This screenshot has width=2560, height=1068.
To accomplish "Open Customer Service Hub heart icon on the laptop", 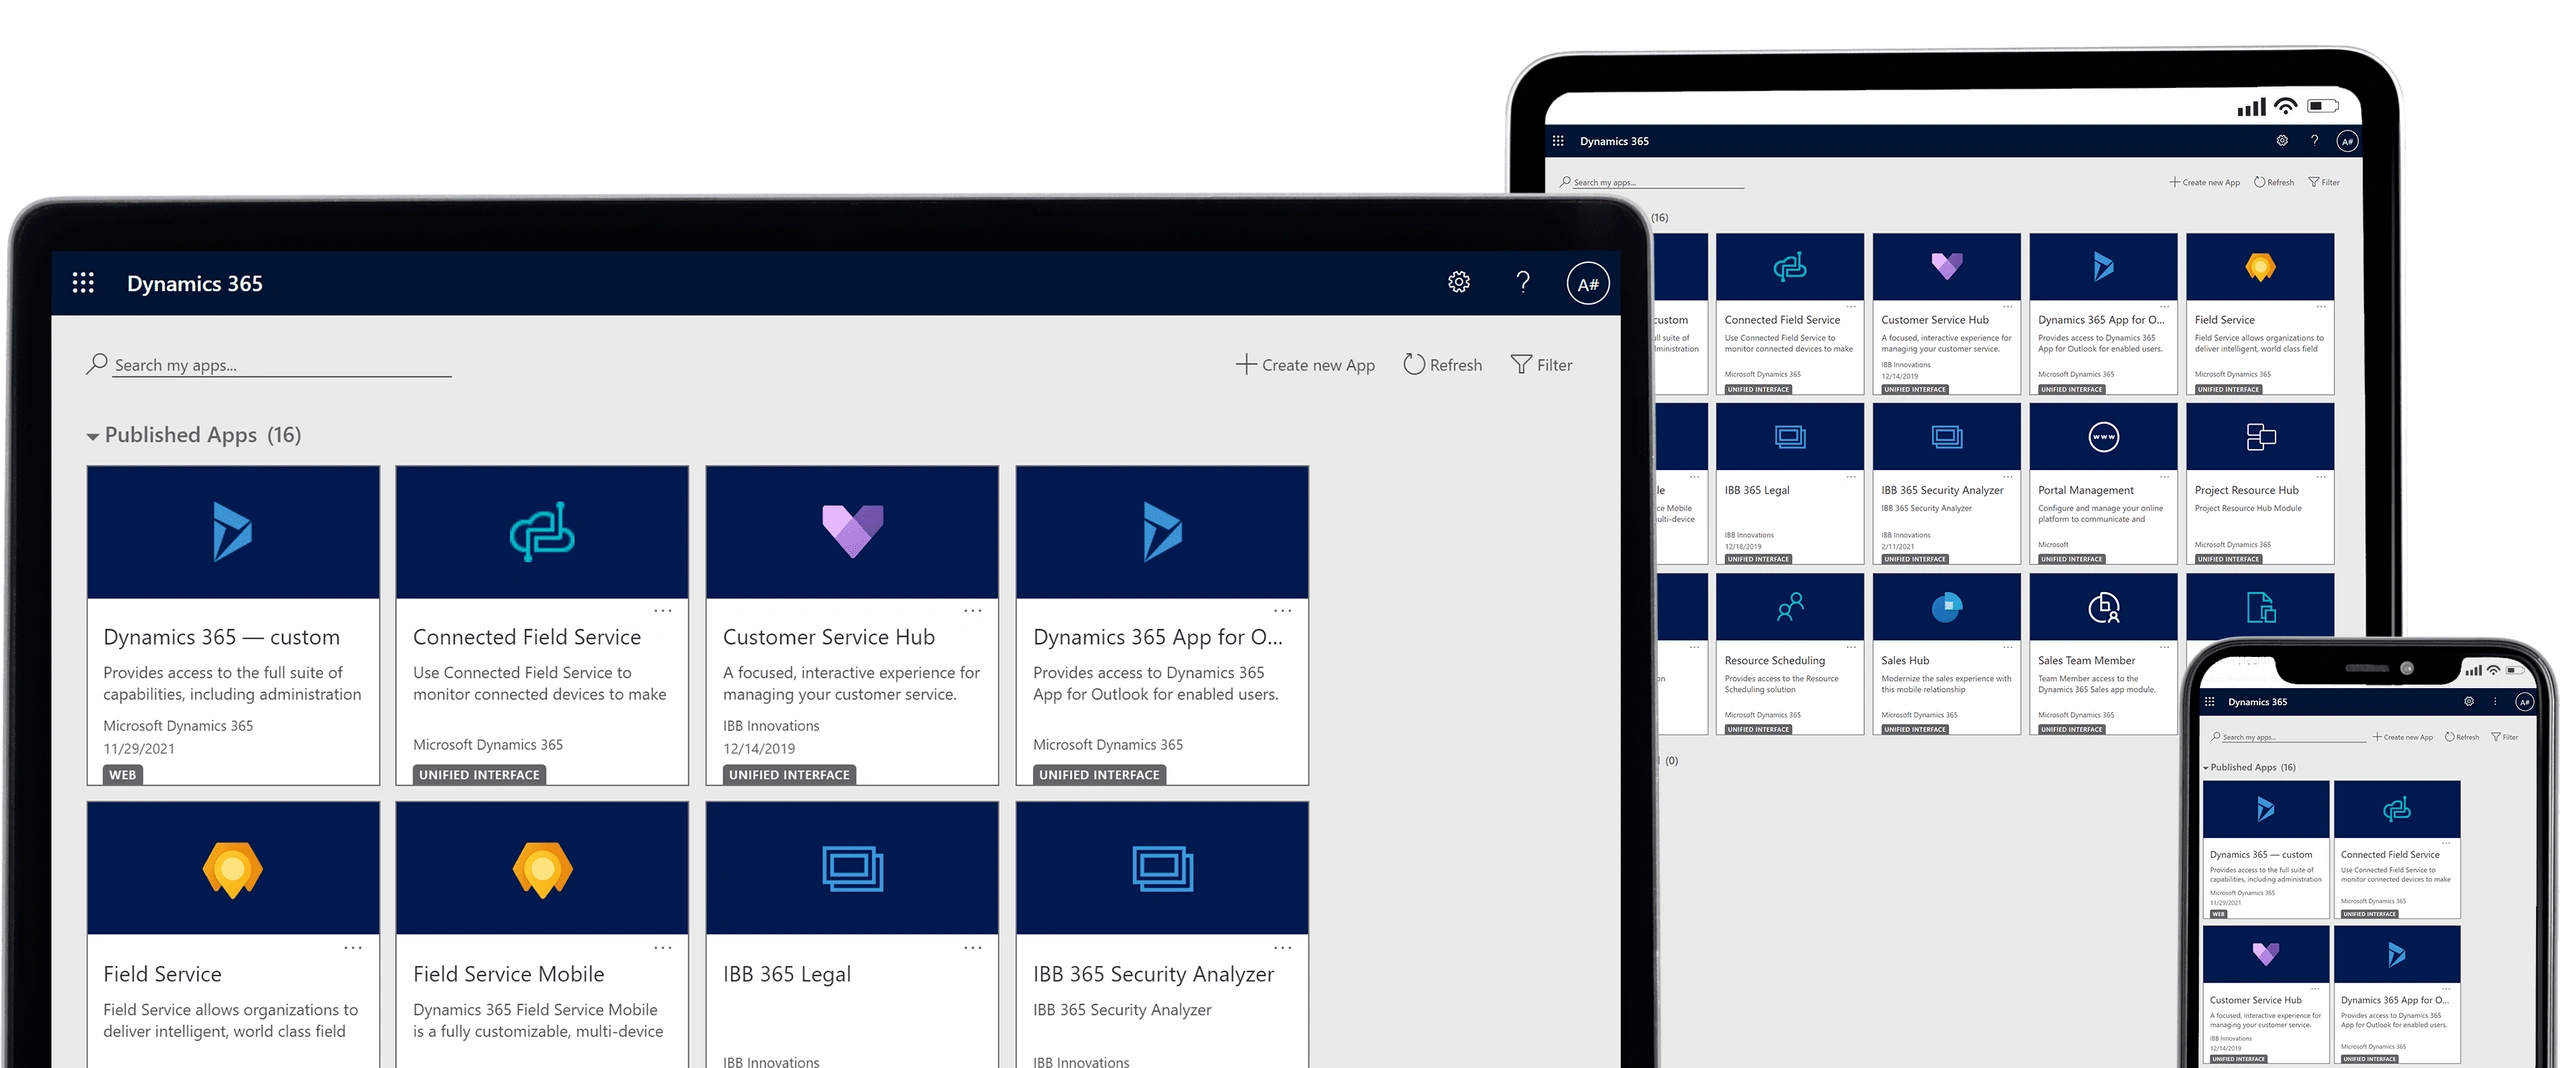I will (x=852, y=531).
